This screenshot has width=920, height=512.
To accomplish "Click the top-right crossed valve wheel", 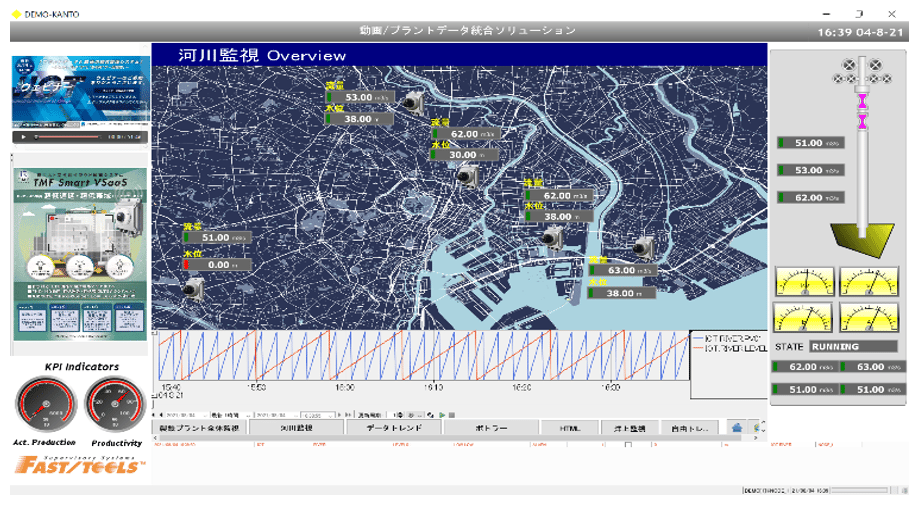I will (x=875, y=65).
